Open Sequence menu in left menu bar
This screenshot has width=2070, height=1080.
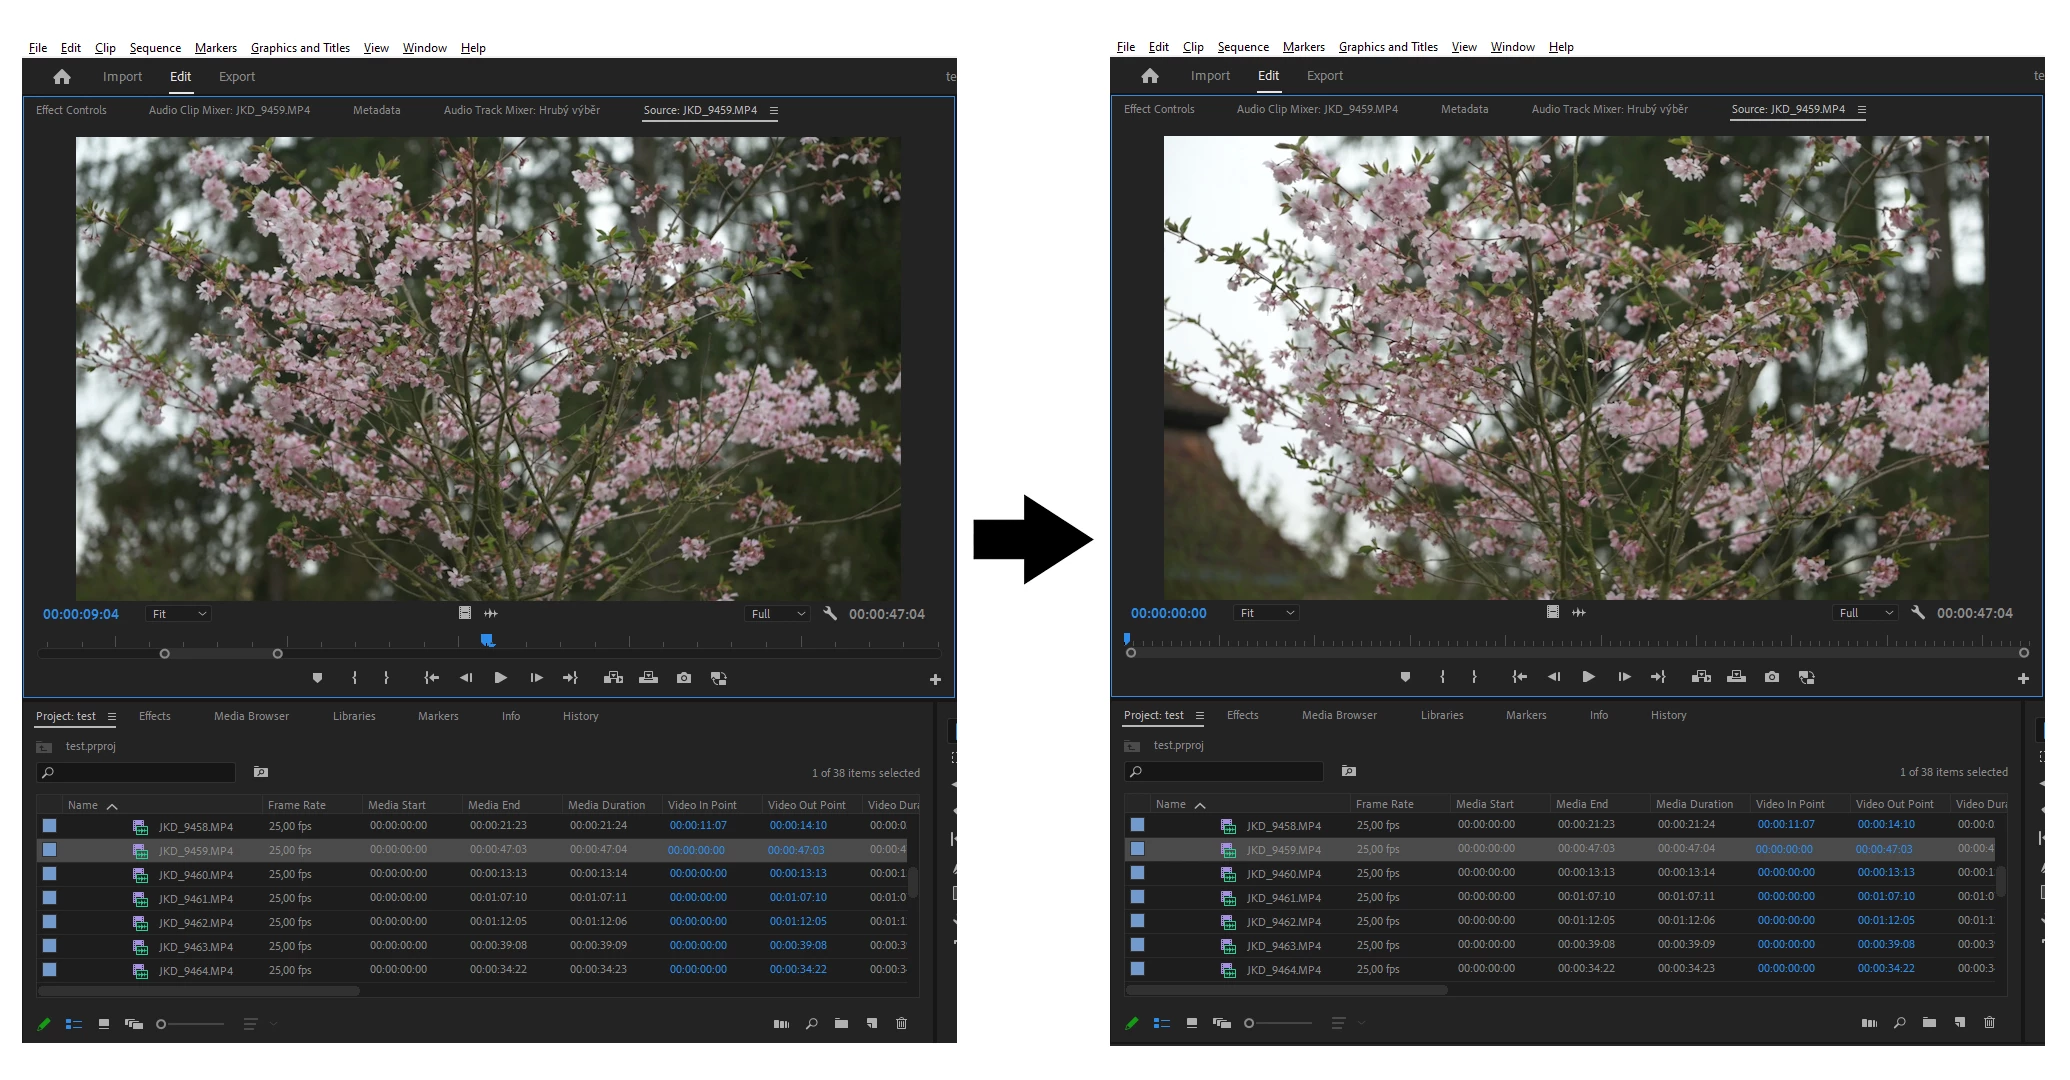[x=155, y=48]
